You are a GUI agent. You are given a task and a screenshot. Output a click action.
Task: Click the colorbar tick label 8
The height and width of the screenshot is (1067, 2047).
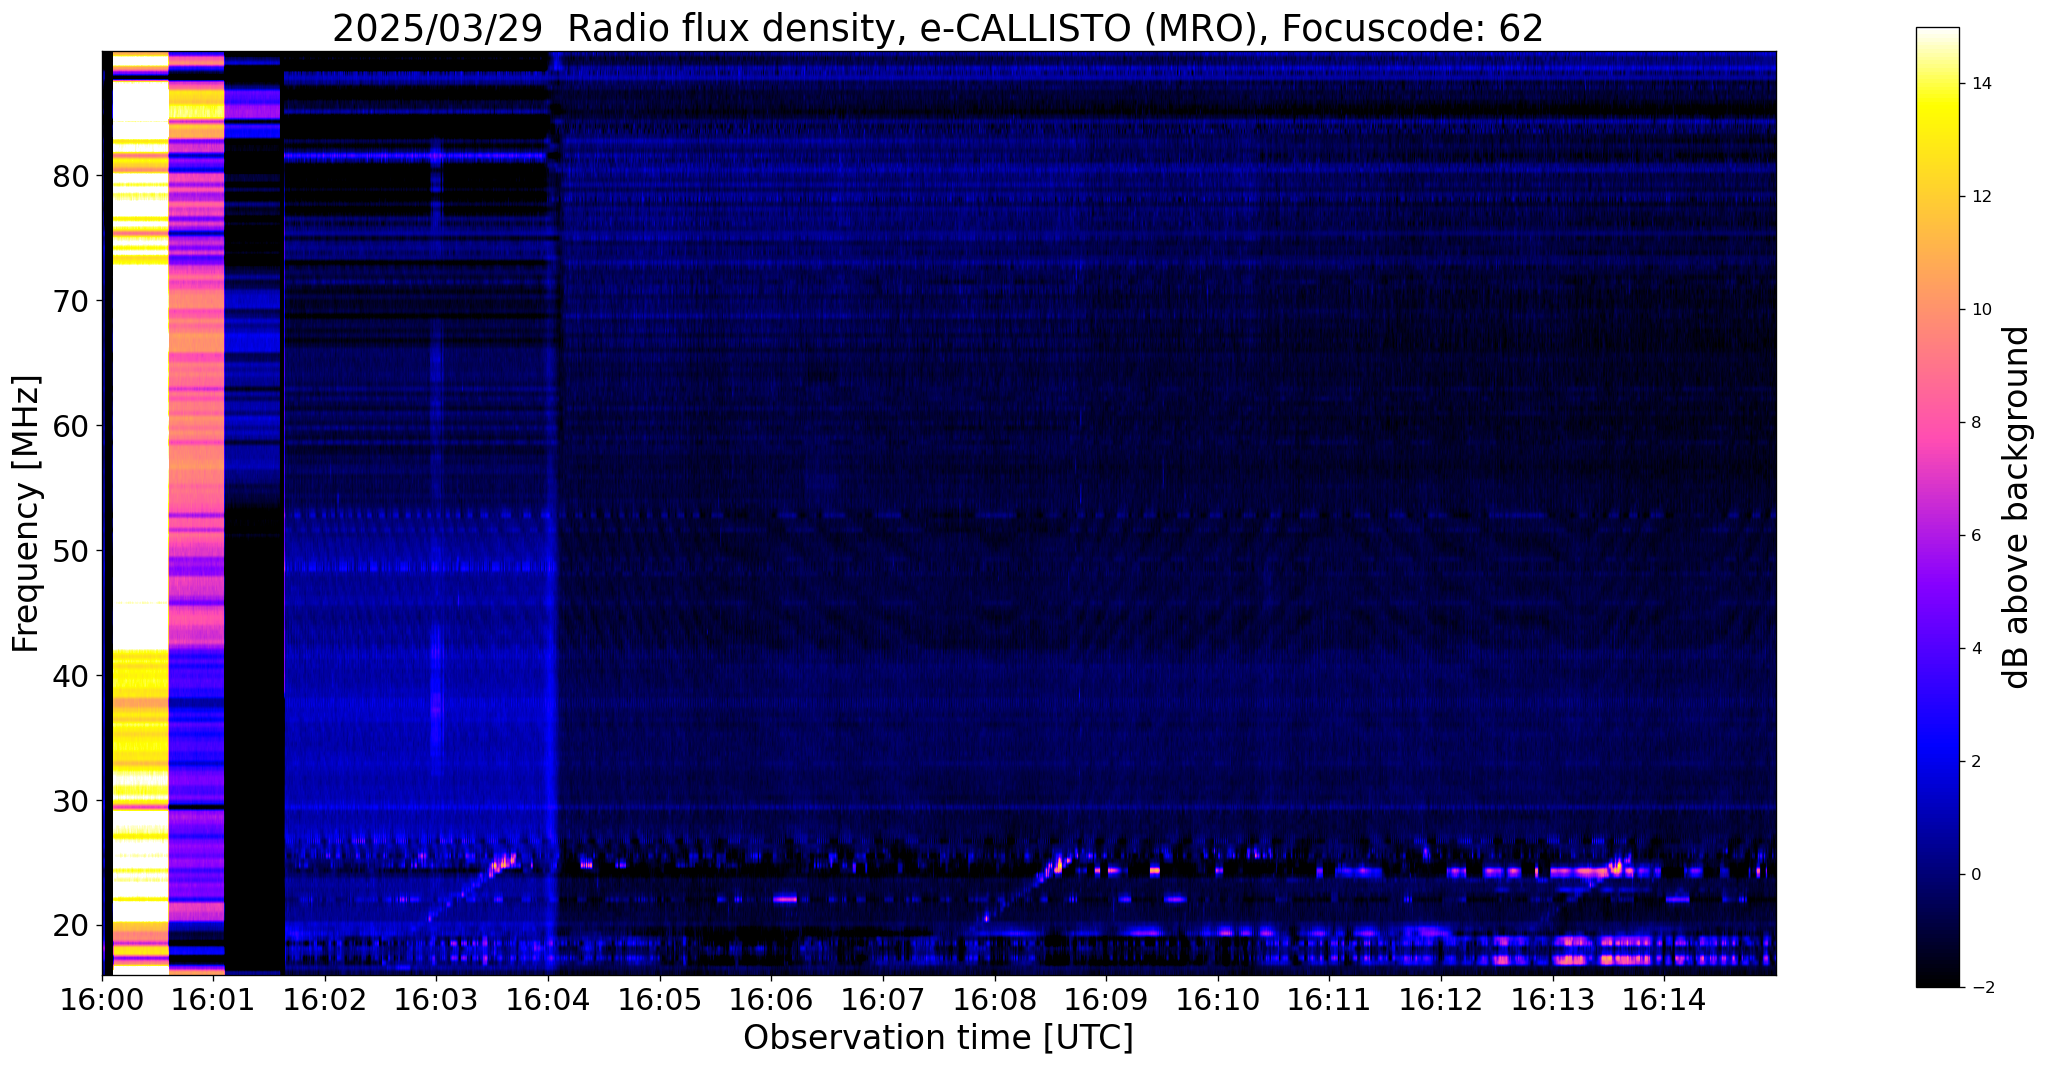click(x=1976, y=423)
